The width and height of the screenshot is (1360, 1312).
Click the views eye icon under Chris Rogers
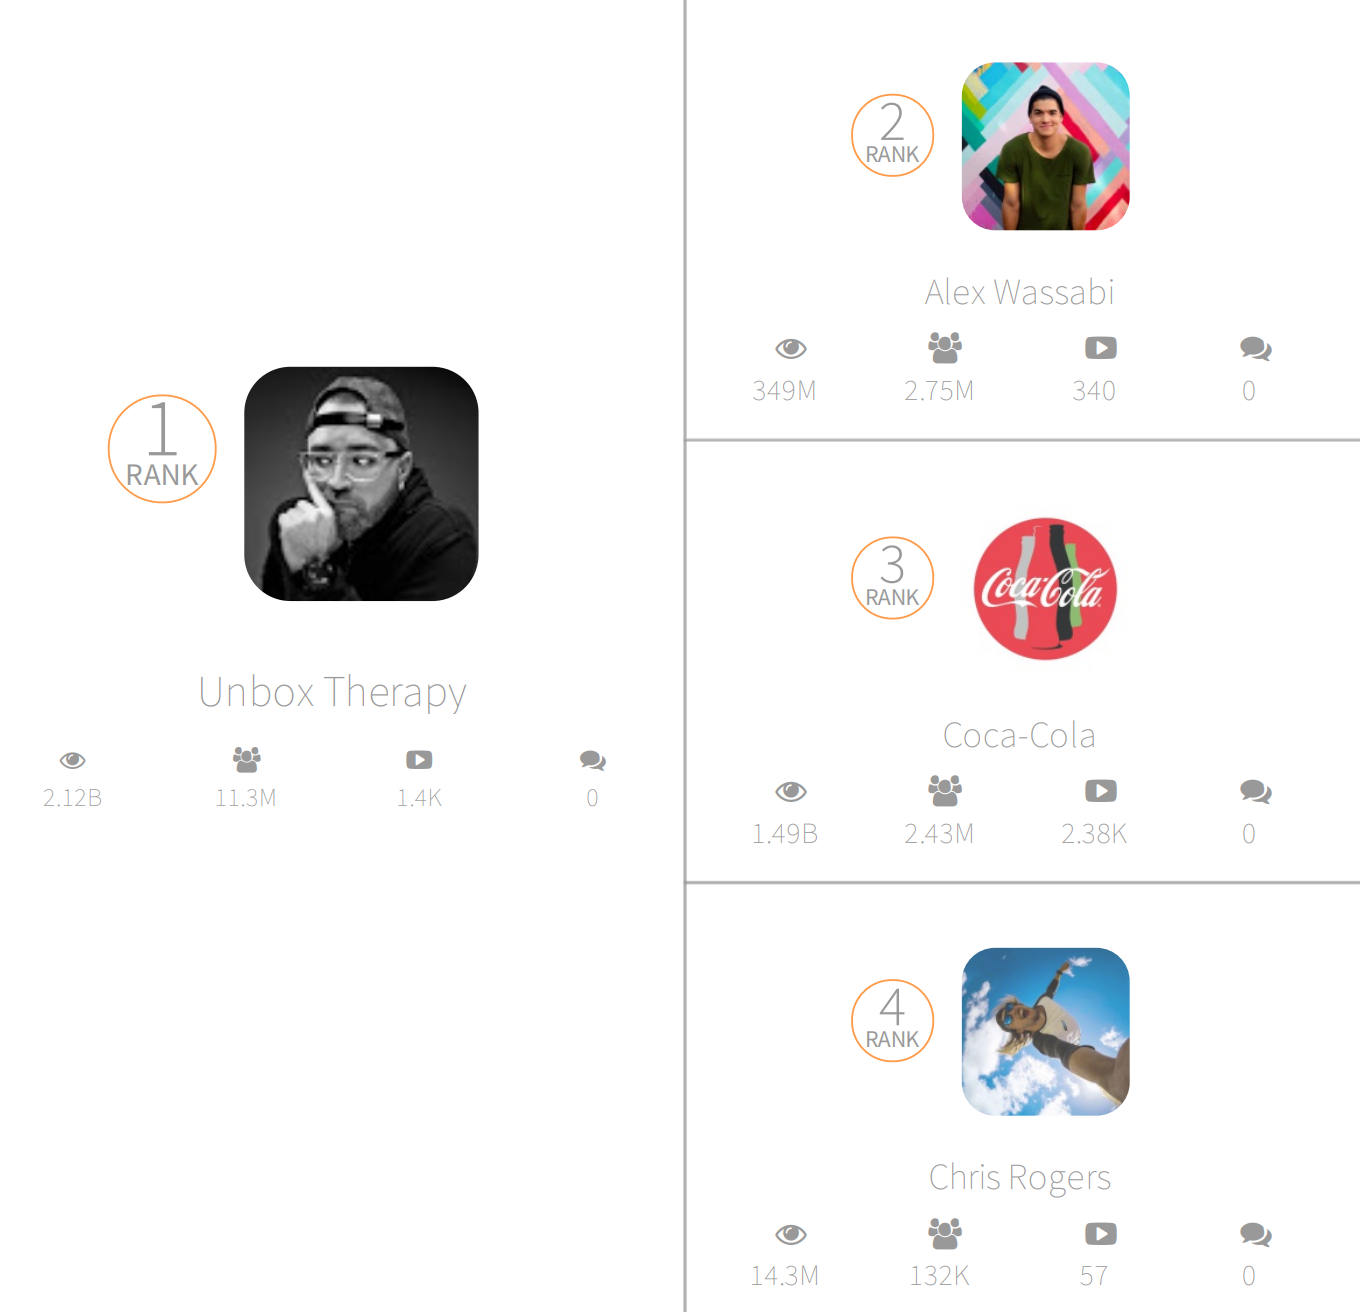791,1234
